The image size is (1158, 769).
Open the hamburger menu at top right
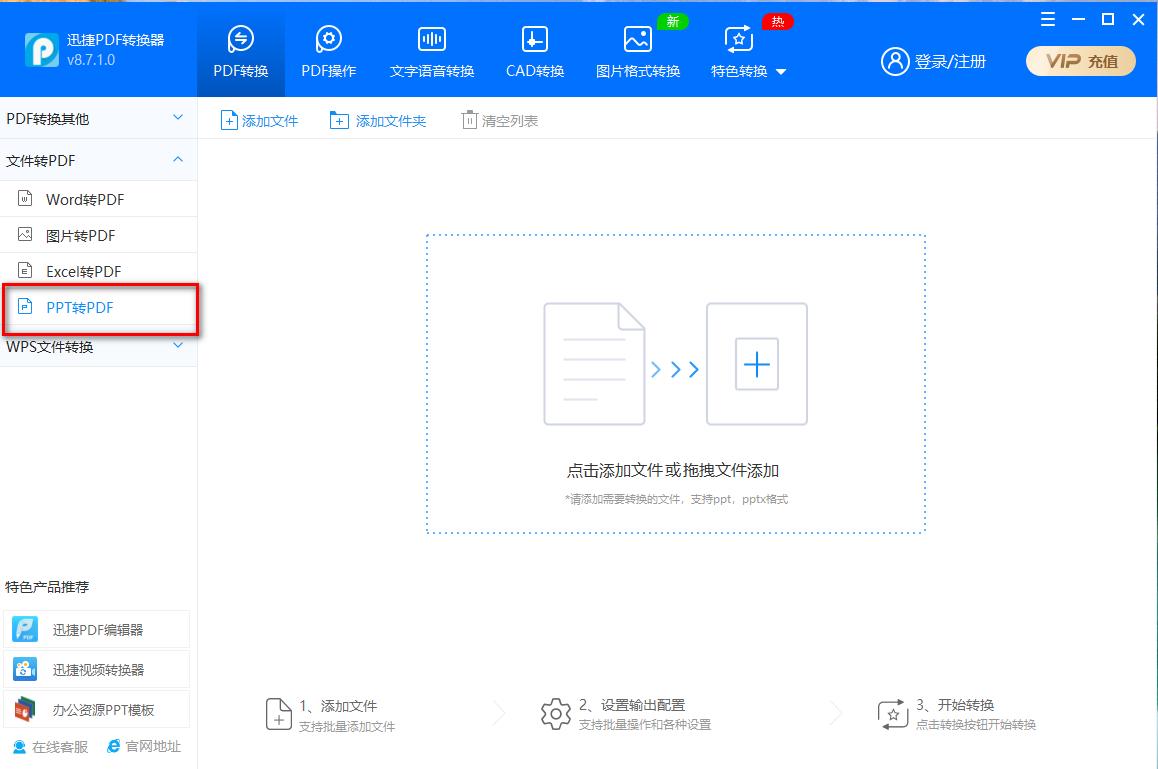[1047, 19]
